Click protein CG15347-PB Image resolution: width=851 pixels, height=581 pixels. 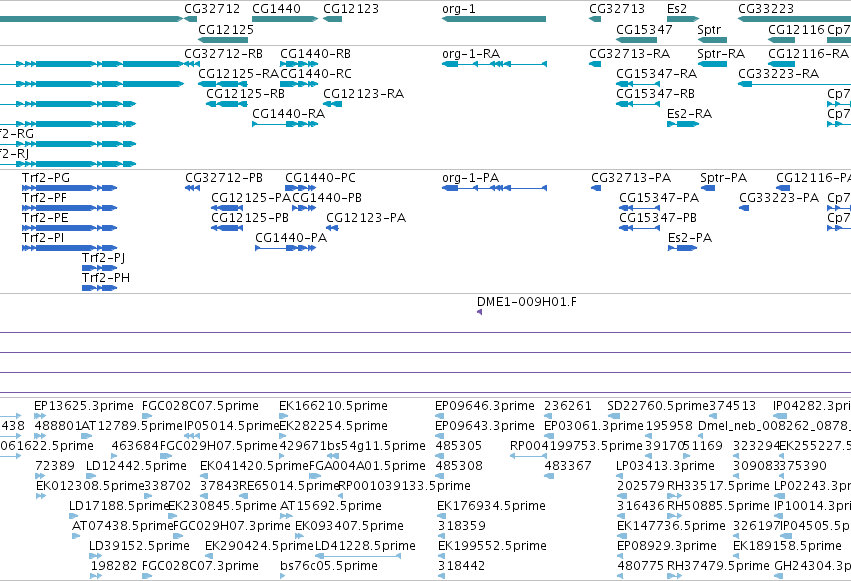tap(639, 228)
